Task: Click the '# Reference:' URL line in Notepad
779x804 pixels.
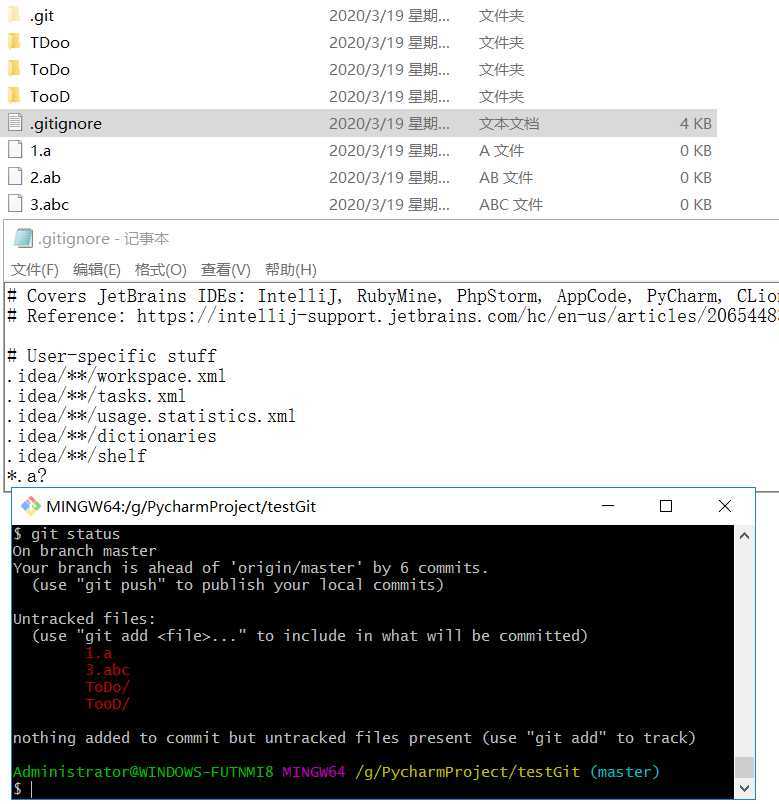Action: pos(393,316)
